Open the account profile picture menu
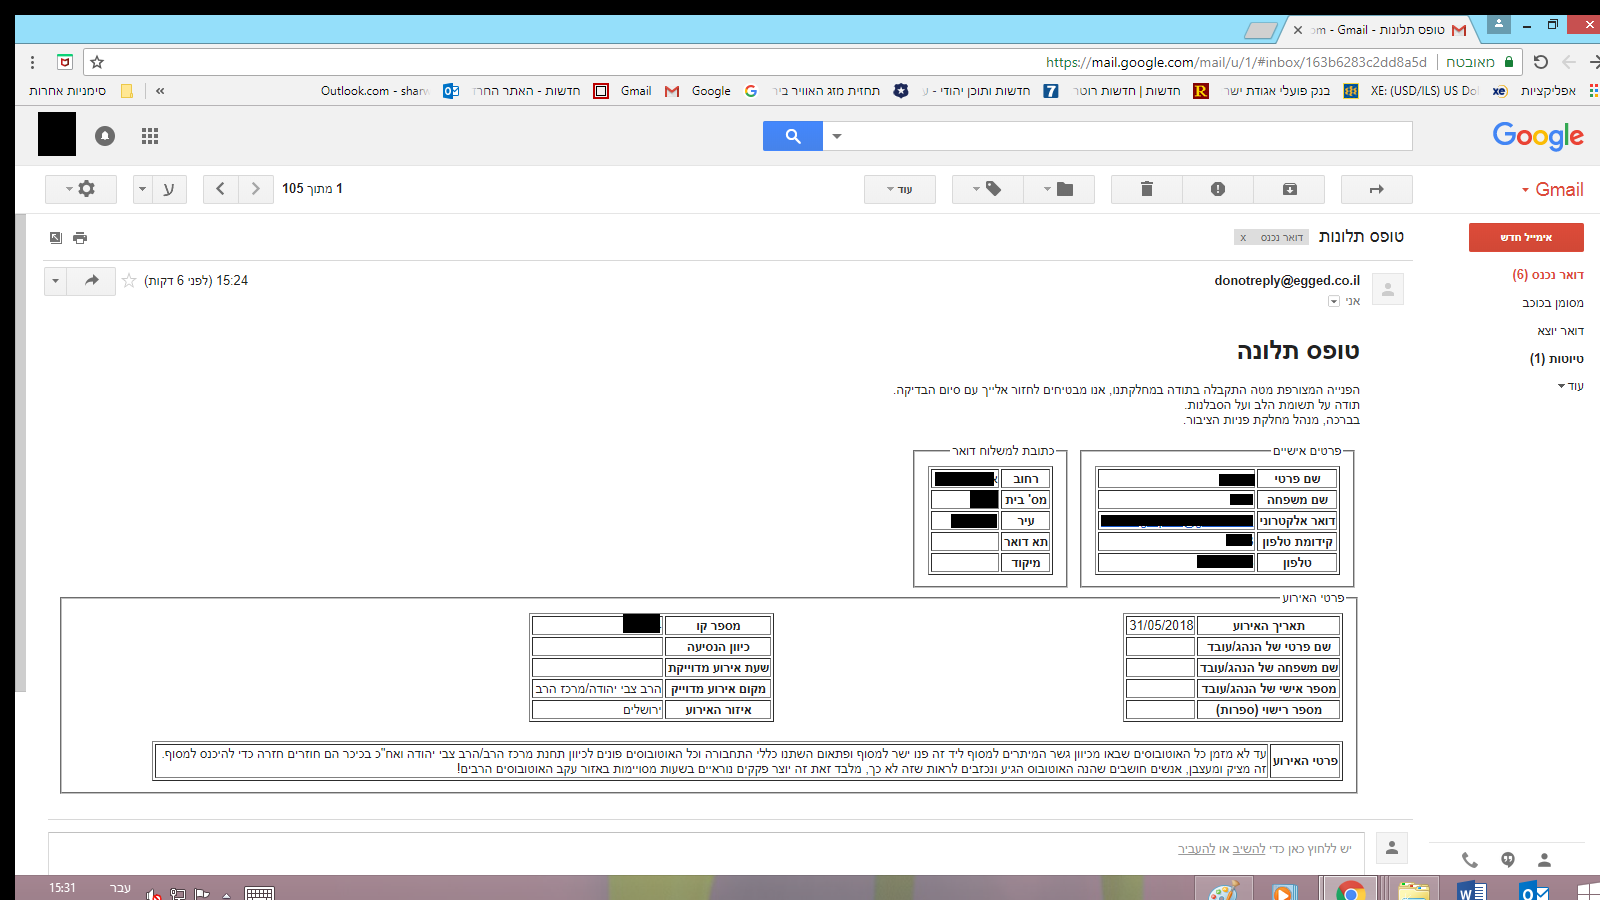 pyautogui.click(x=57, y=134)
